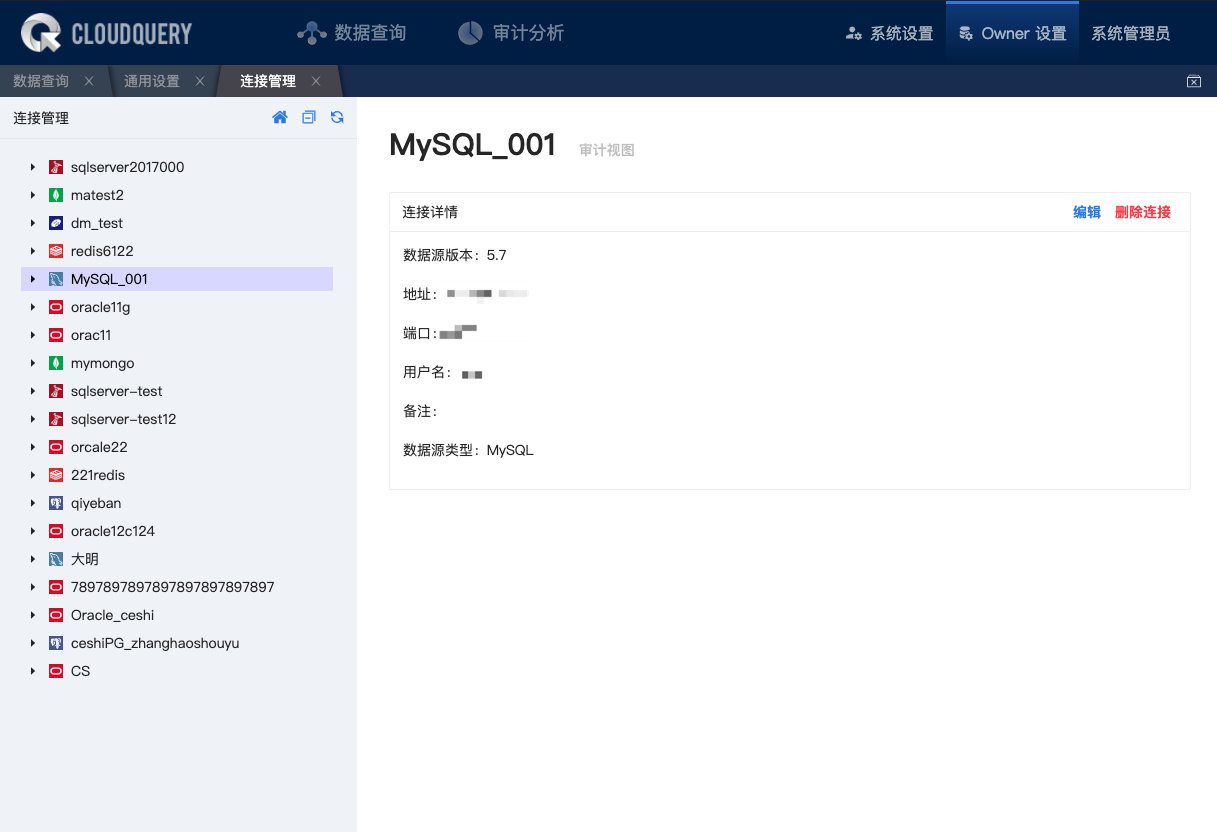Click the collapse-all icon in 连接管理 panel
This screenshot has width=1217, height=832.
click(309, 117)
